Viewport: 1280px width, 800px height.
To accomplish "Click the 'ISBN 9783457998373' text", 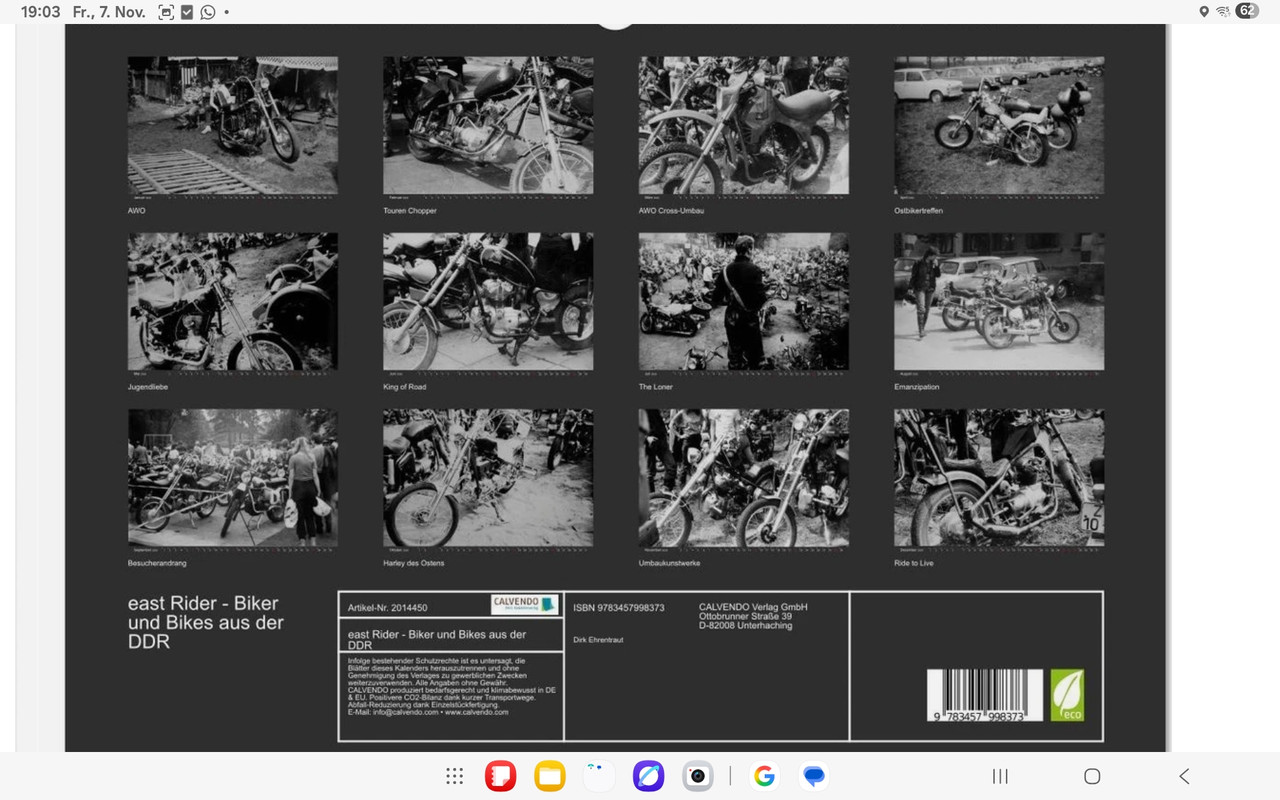I will [619, 608].
